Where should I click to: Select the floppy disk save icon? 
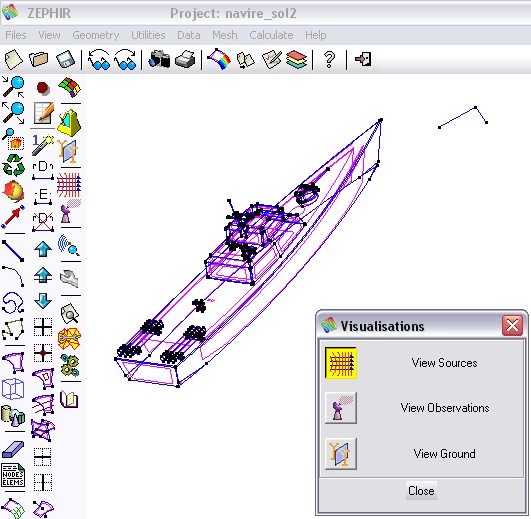pos(65,60)
